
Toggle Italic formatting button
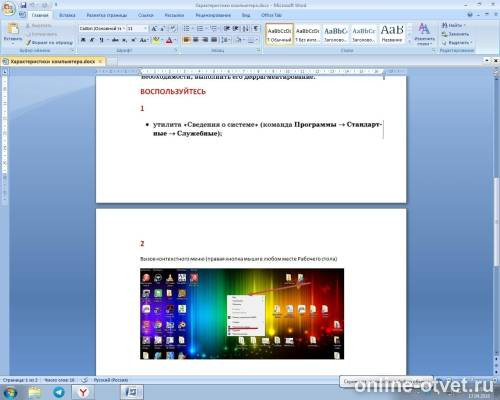tap(92, 40)
